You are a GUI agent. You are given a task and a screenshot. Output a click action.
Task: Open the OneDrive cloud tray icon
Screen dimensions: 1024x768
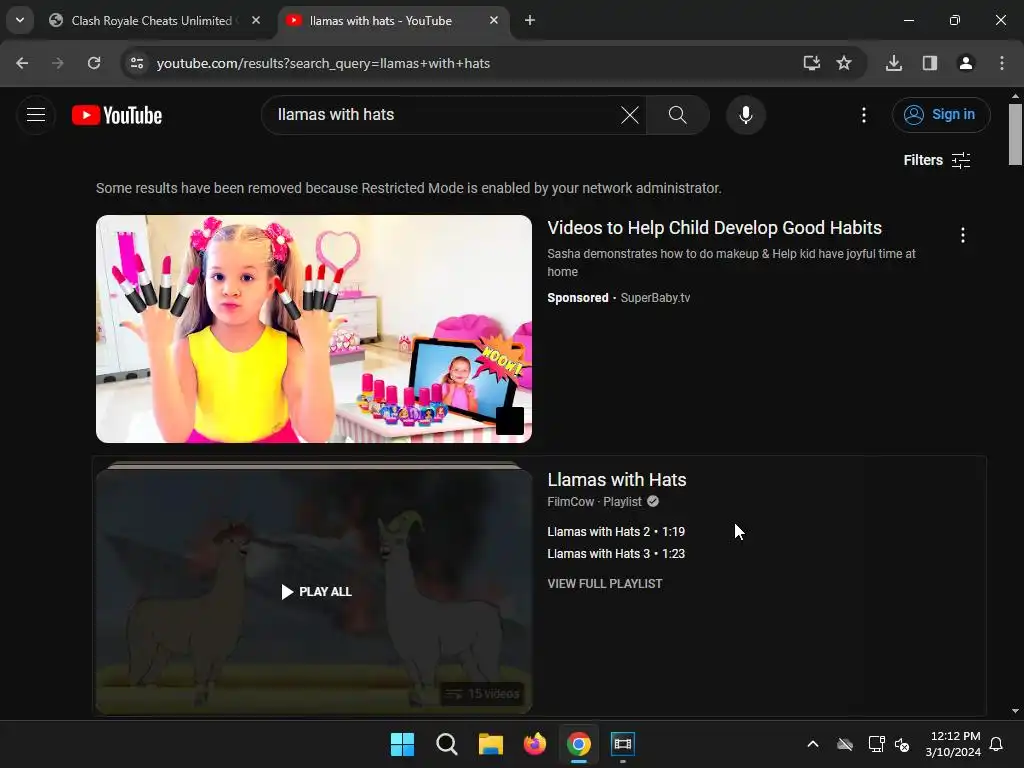[845, 744]
